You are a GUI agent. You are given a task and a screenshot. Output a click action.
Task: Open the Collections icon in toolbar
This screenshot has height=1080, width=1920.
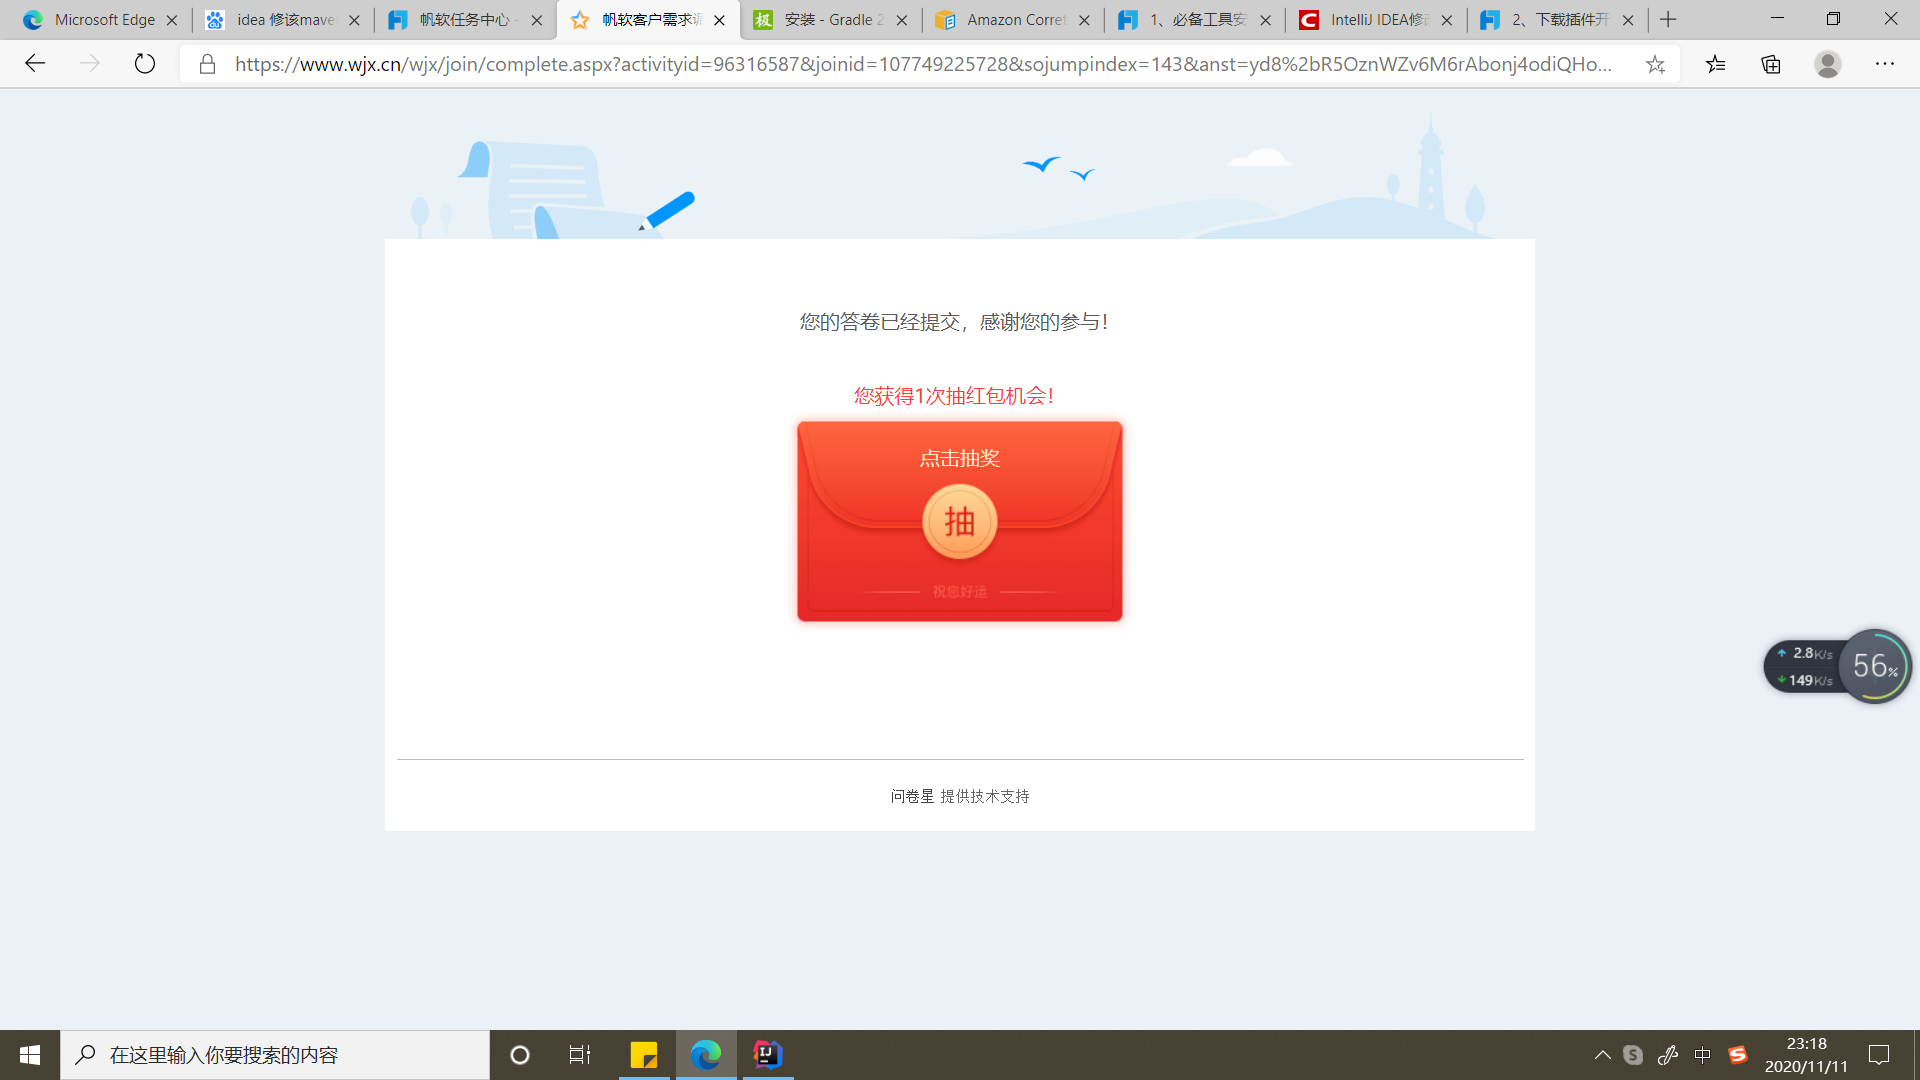(x=1771, y=64)
